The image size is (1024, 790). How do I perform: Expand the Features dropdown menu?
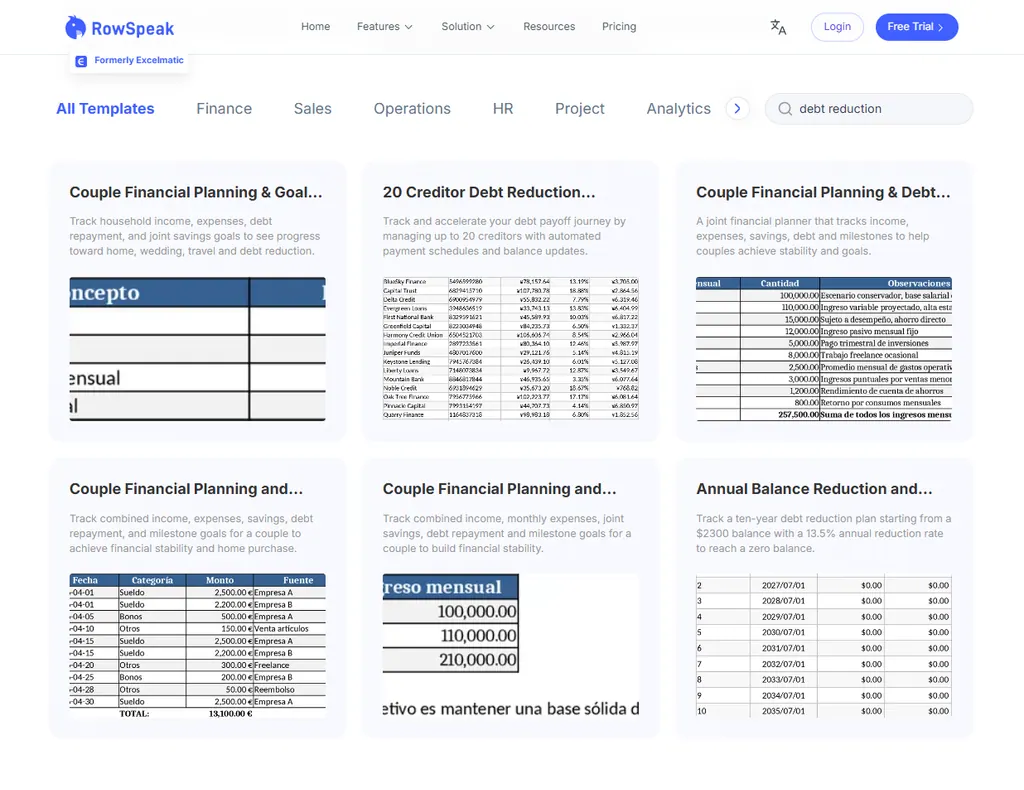(384, 27)
